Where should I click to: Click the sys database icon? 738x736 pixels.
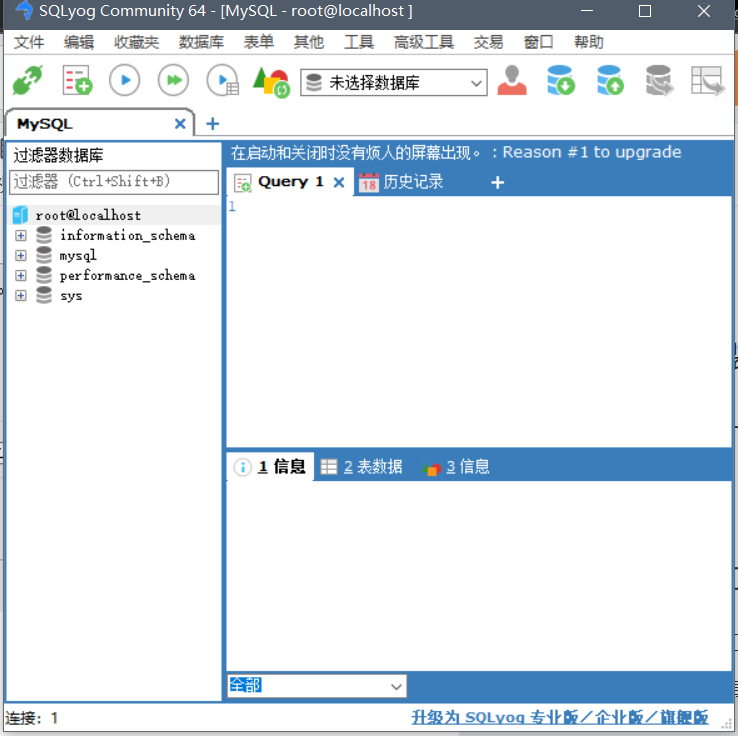(x=44, y=295)
